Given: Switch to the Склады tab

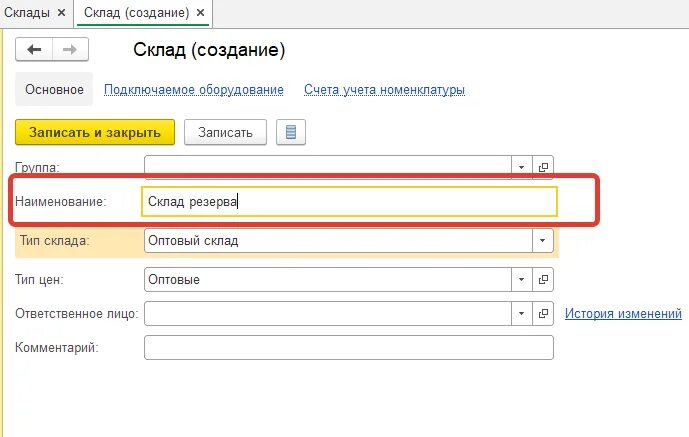Looking at the screenshot, I should (27, 13).
